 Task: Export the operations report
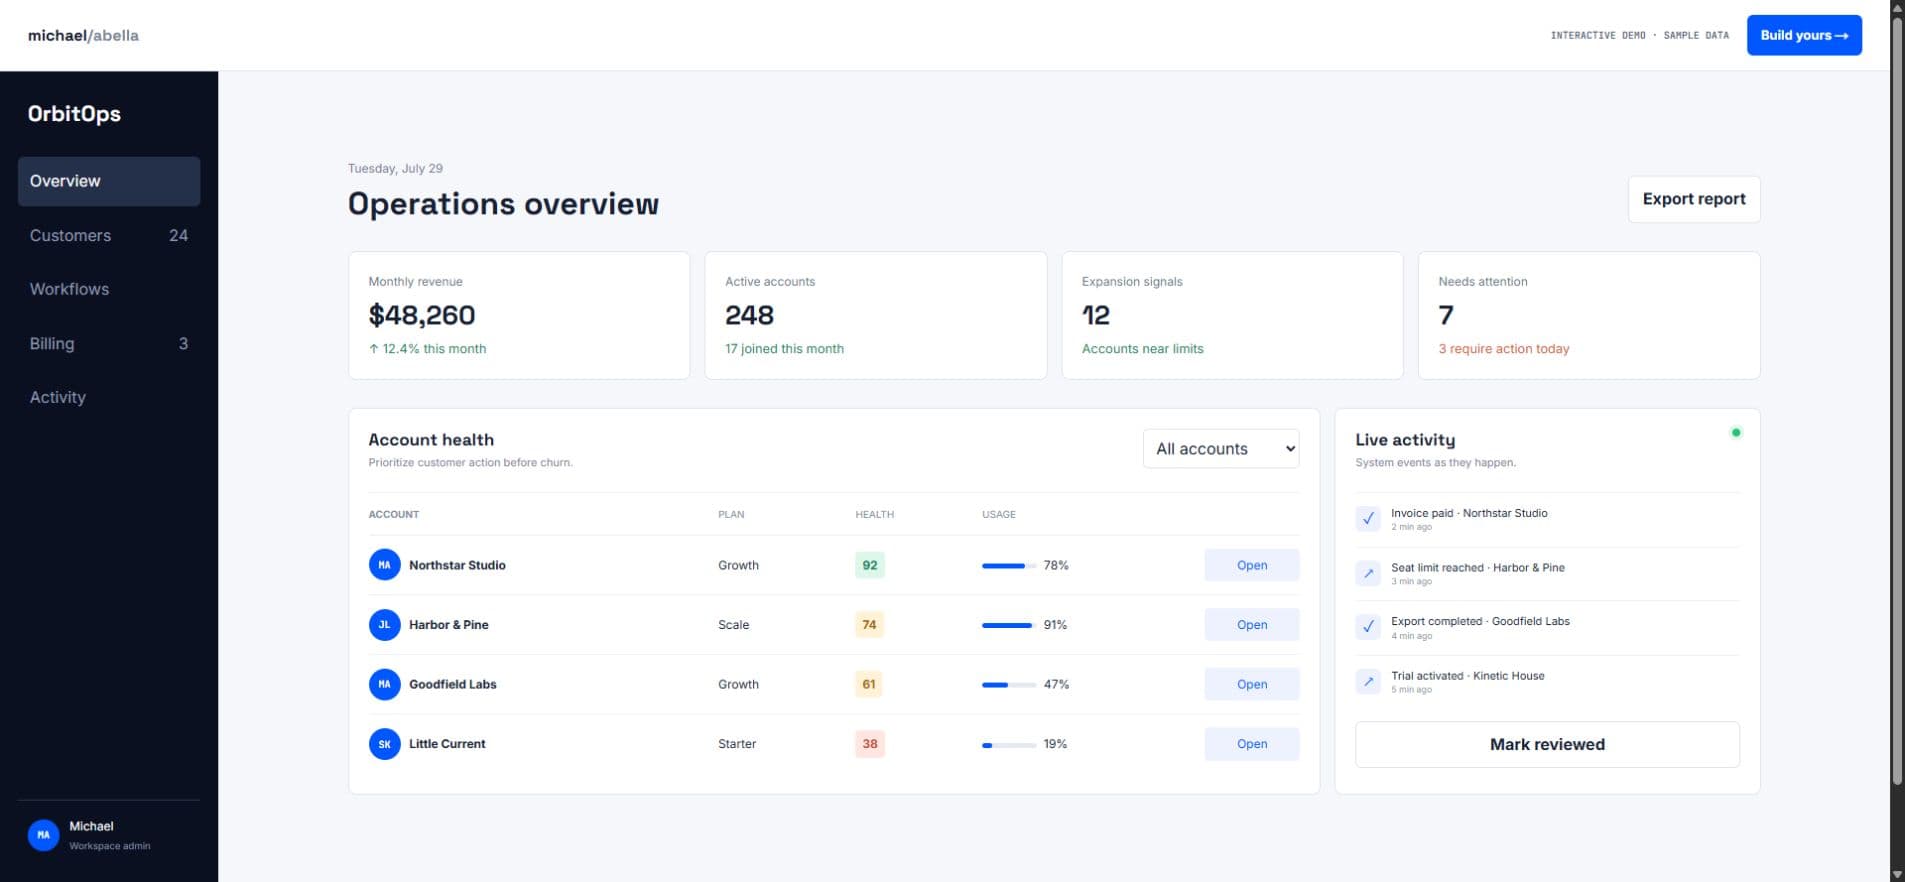tap(1694, 199)
